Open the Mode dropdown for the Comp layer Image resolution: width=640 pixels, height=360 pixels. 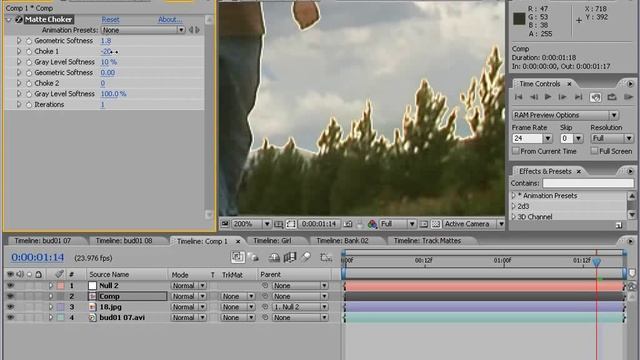(189, 296)
